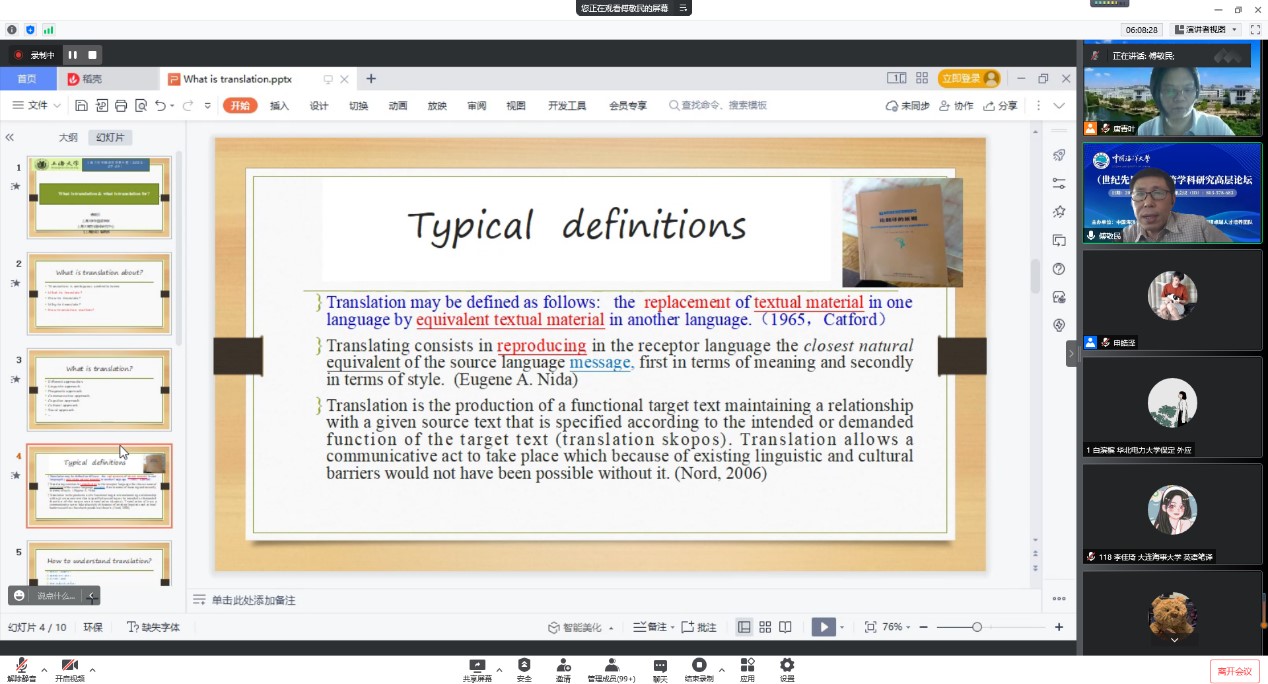Click the 邀请 invite icon

564,670
